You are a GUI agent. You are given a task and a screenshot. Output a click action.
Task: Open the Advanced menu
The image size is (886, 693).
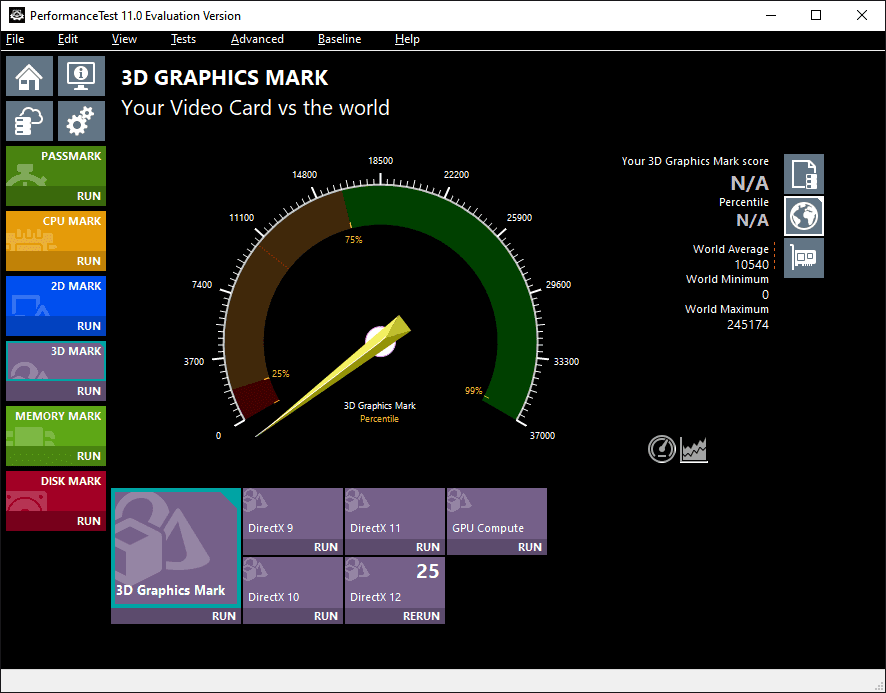tap(257, 39)
